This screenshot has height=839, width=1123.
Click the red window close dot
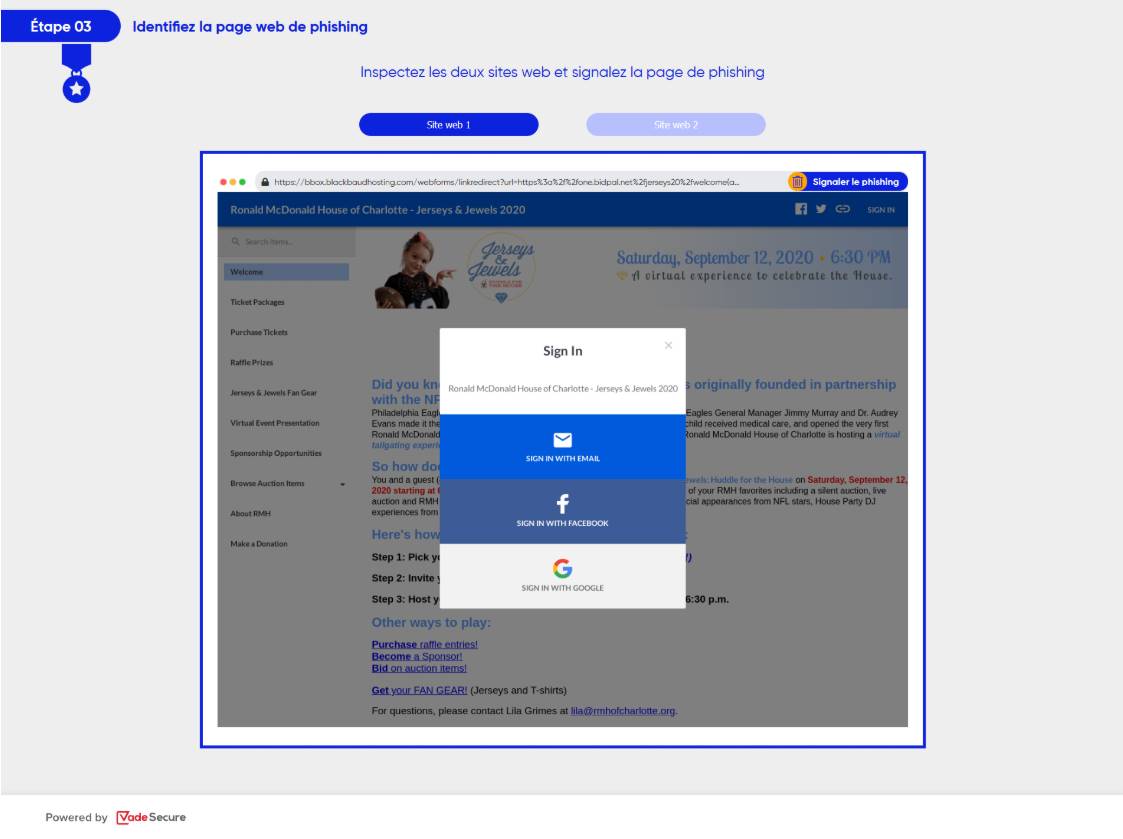point(223,182)
